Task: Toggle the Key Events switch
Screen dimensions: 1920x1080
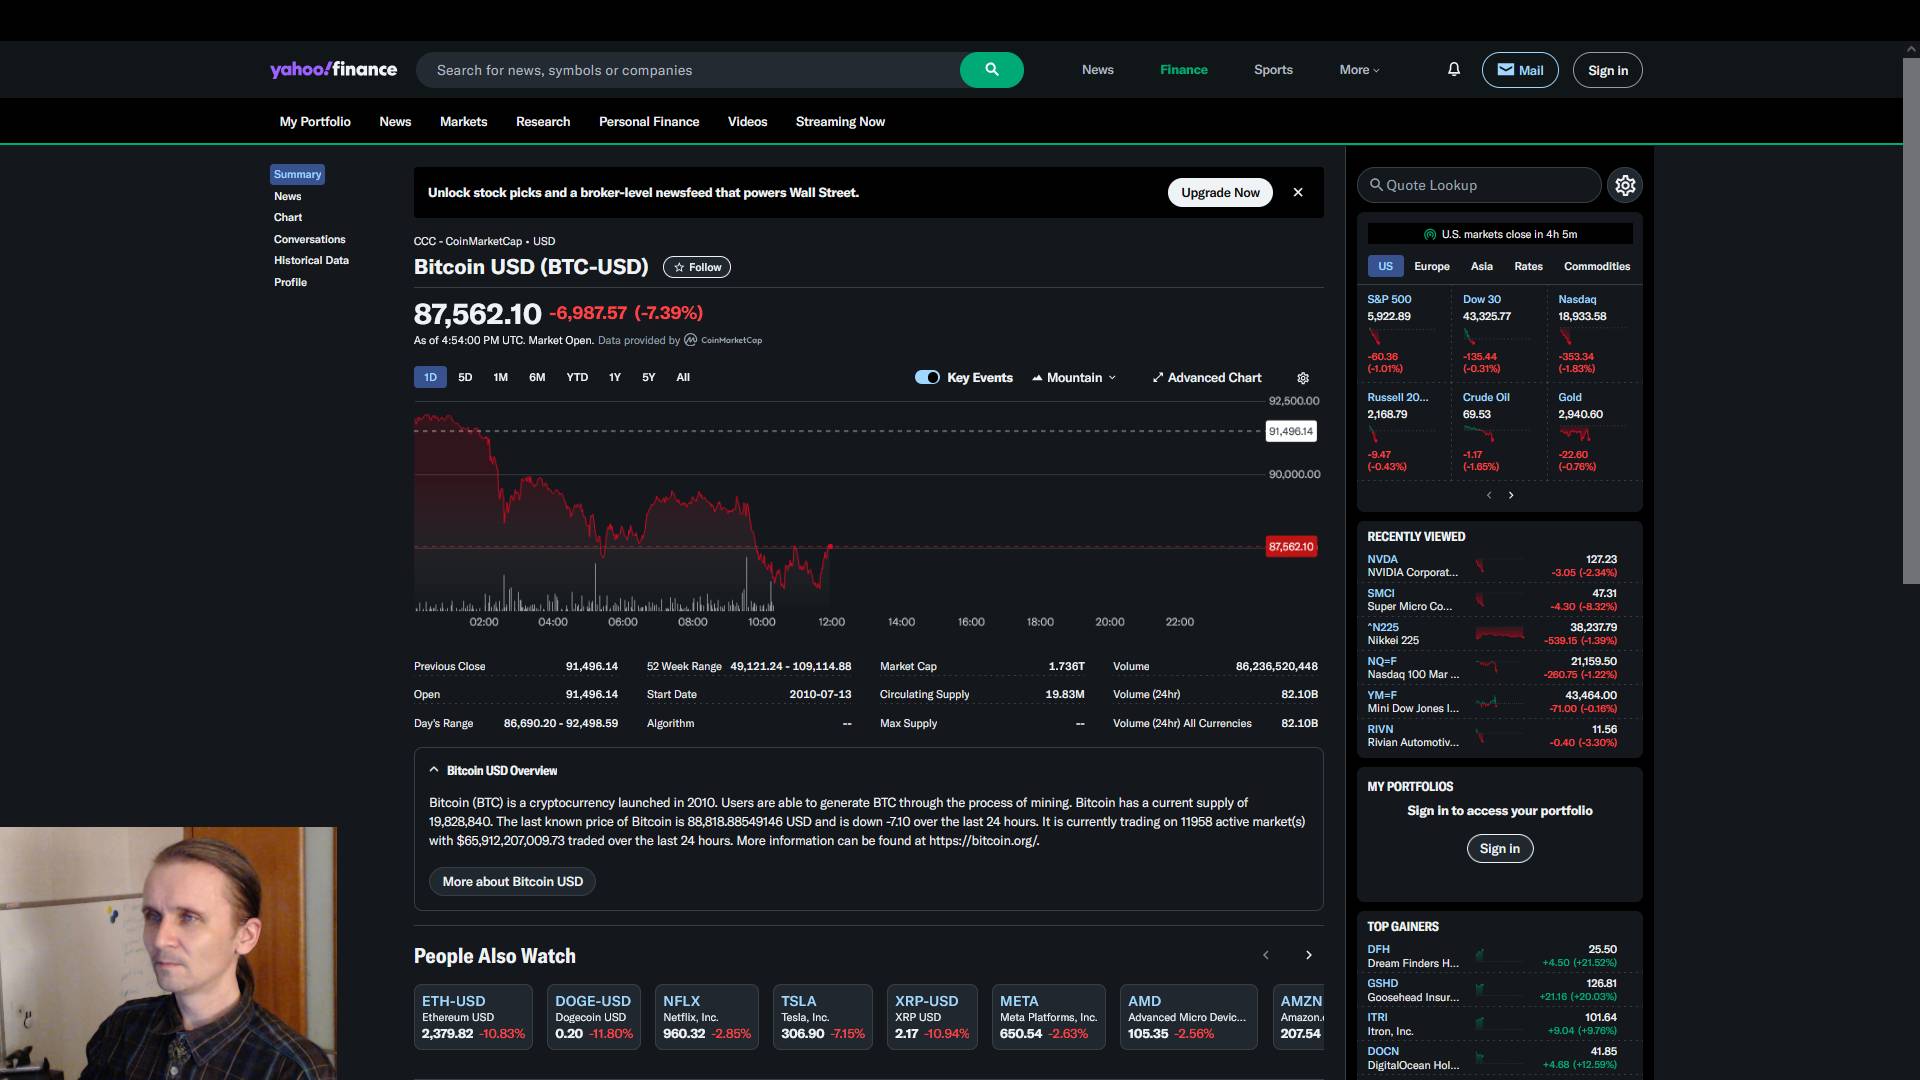Action: tap(927, 378)
